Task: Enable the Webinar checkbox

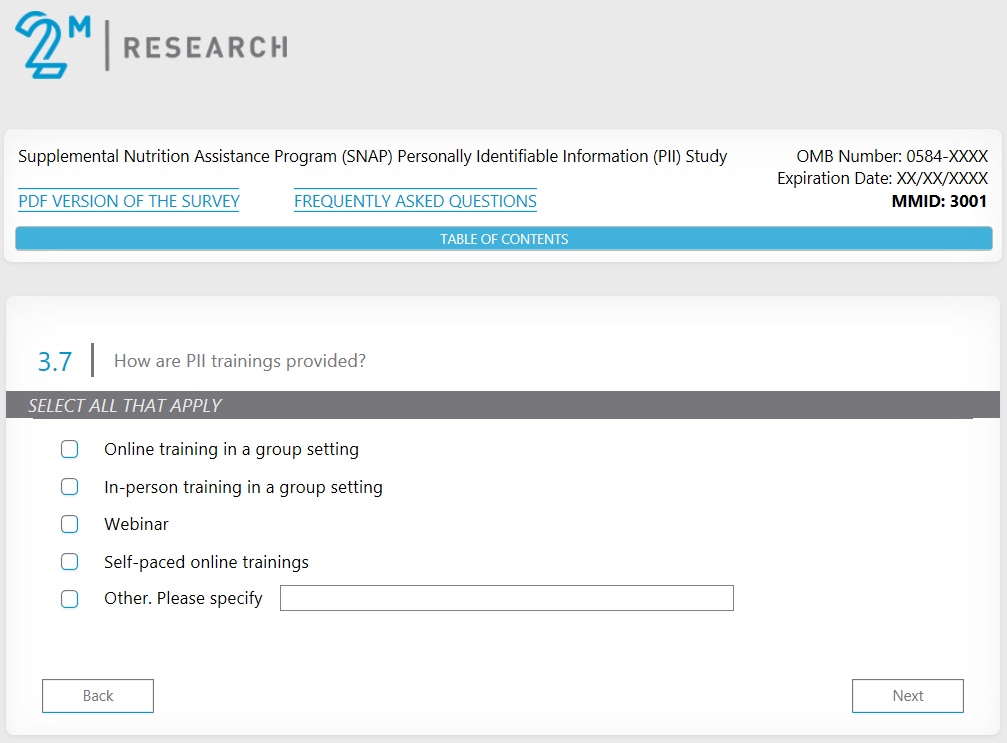Action: [69, 524]
